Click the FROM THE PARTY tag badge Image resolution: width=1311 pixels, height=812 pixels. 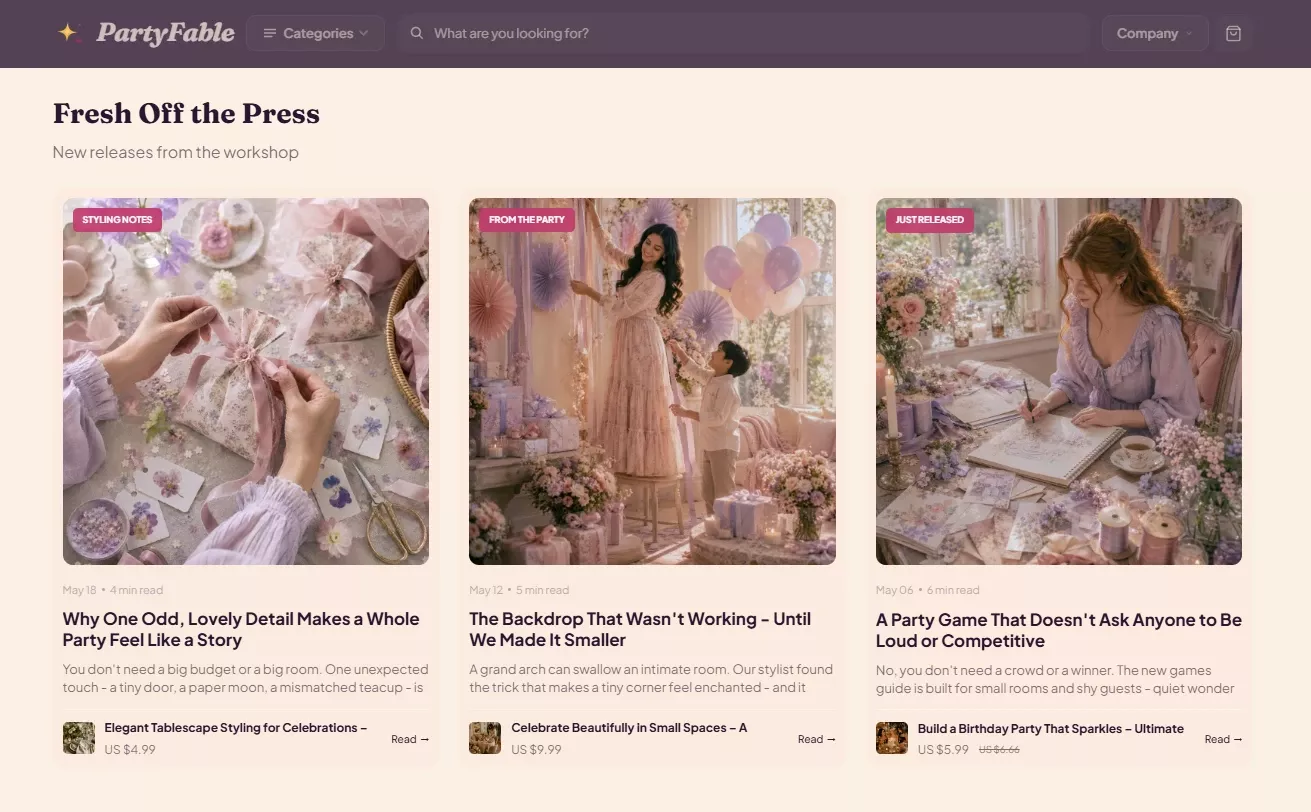(x=527, y=220)
